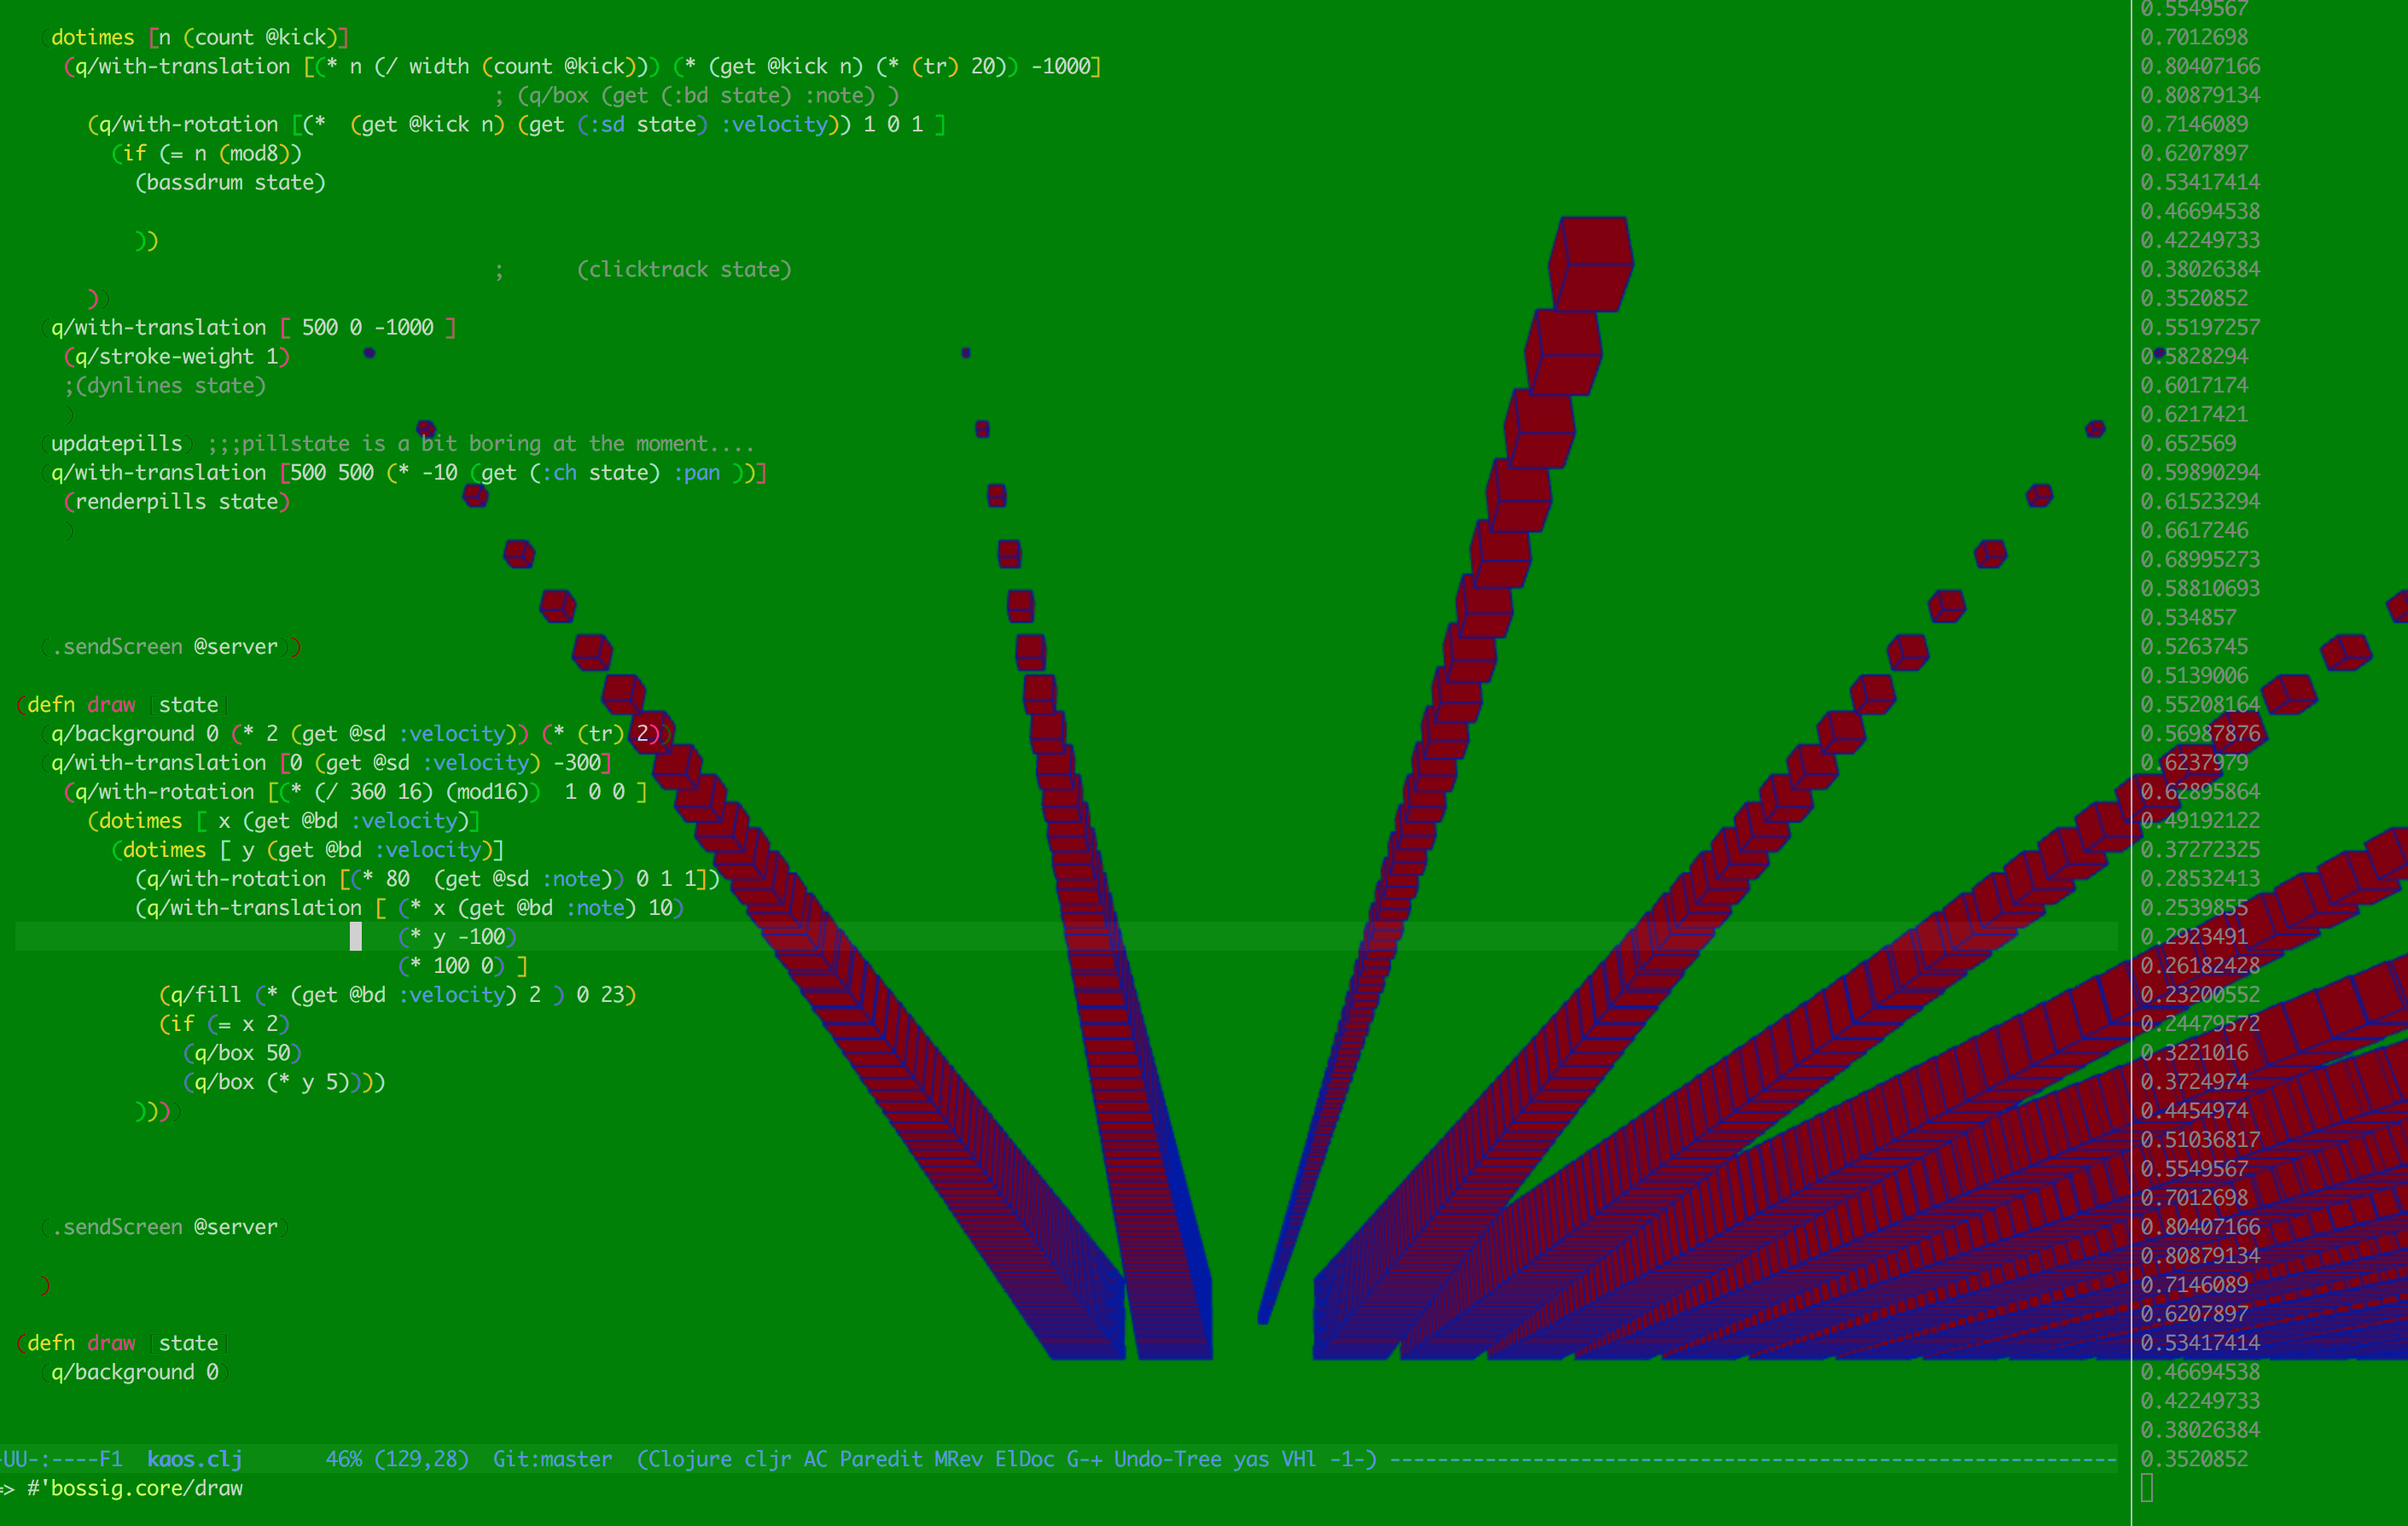Toggle the Undo-Tree minor mode indicator

[1167, 1459]
